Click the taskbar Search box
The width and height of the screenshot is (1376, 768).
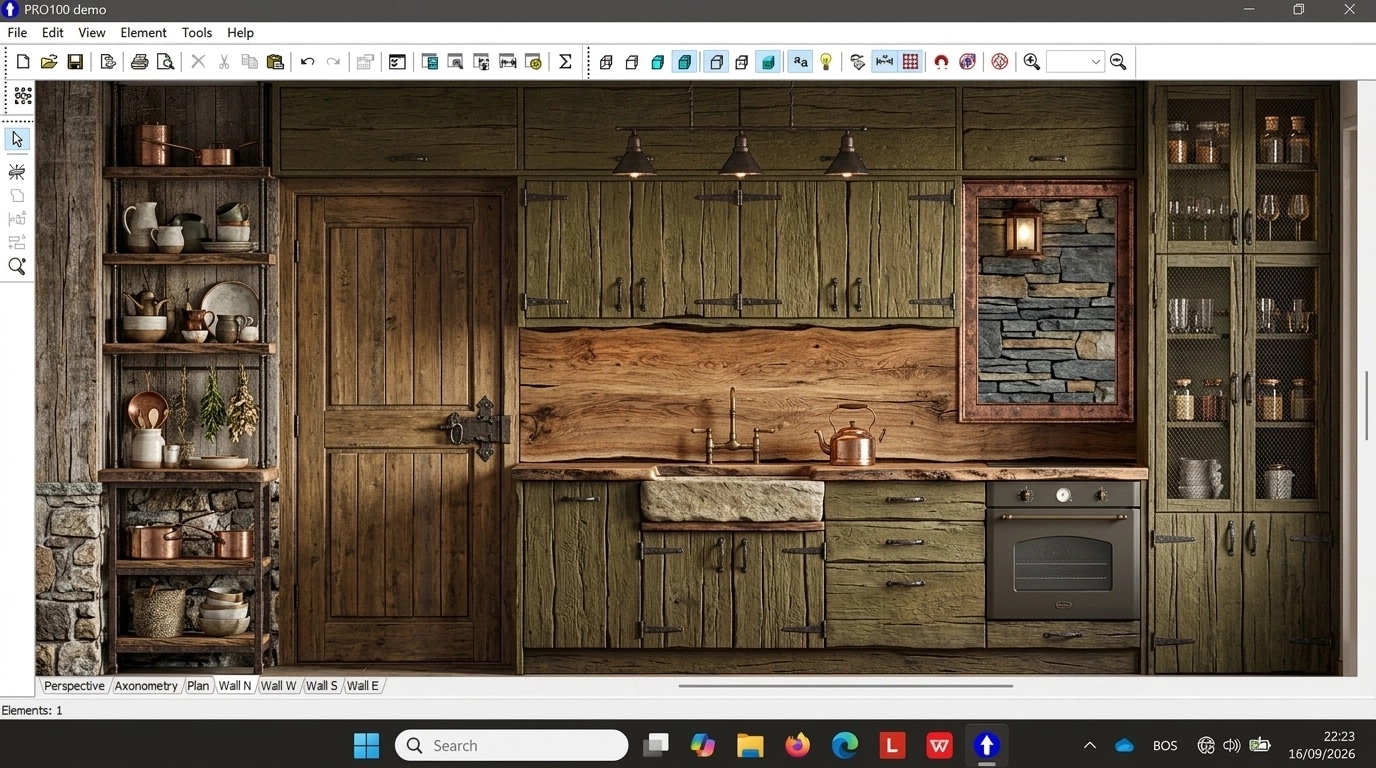[x=512, y=746]
